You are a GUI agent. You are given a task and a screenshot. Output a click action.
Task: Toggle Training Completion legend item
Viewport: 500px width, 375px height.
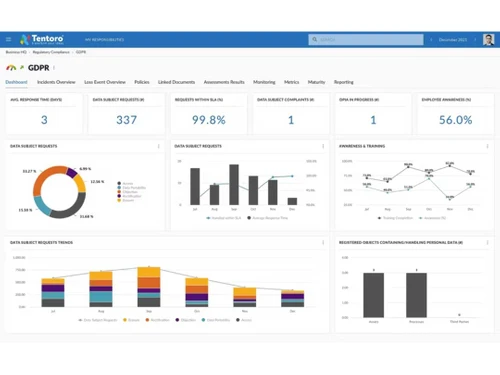pos(395,218)
